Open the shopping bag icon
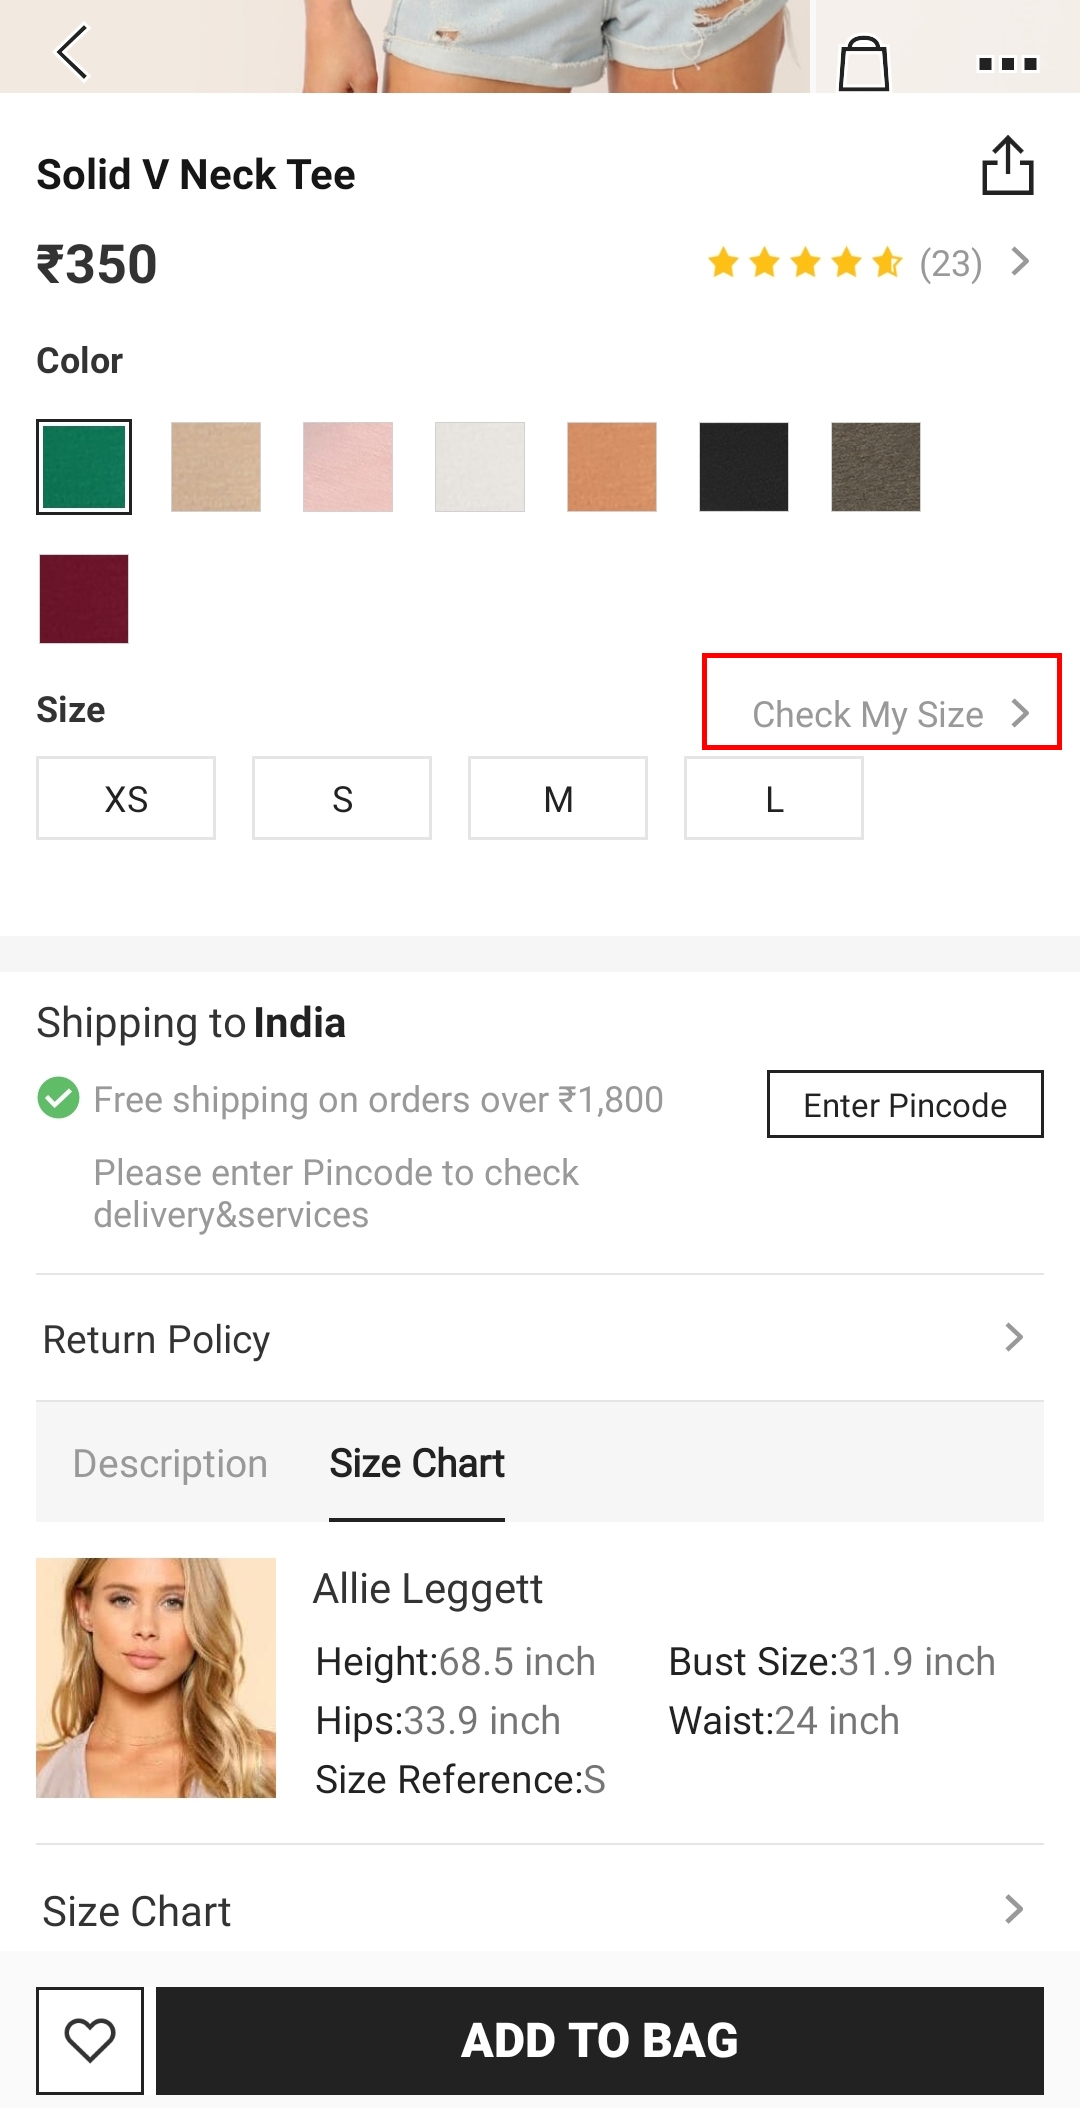1080x2108 pixels. [x=863, y=64]
